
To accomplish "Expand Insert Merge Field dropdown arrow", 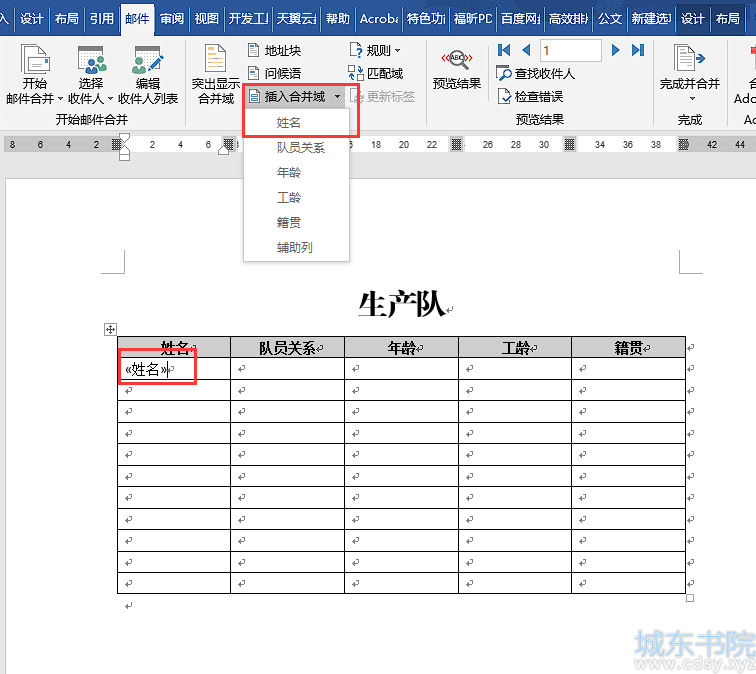I will point(338,96).
